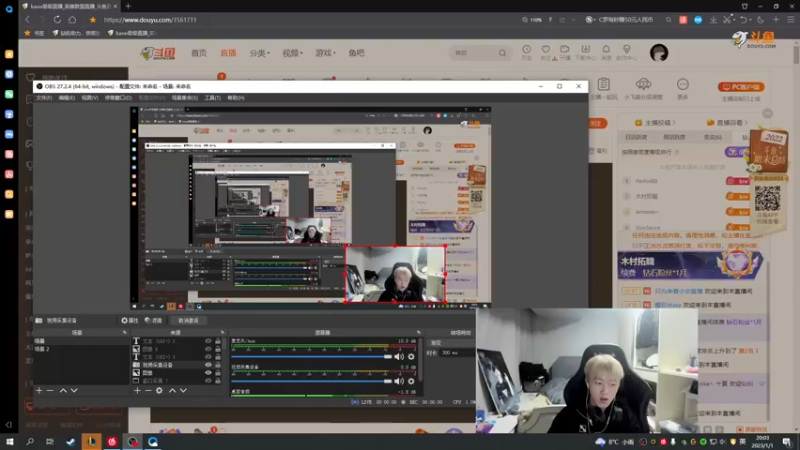The height and width of the screenshot is (450, 800).
Task: Toggle visibility of 文本 (GDI+) 3 source
Action: [x=208, y=357]
